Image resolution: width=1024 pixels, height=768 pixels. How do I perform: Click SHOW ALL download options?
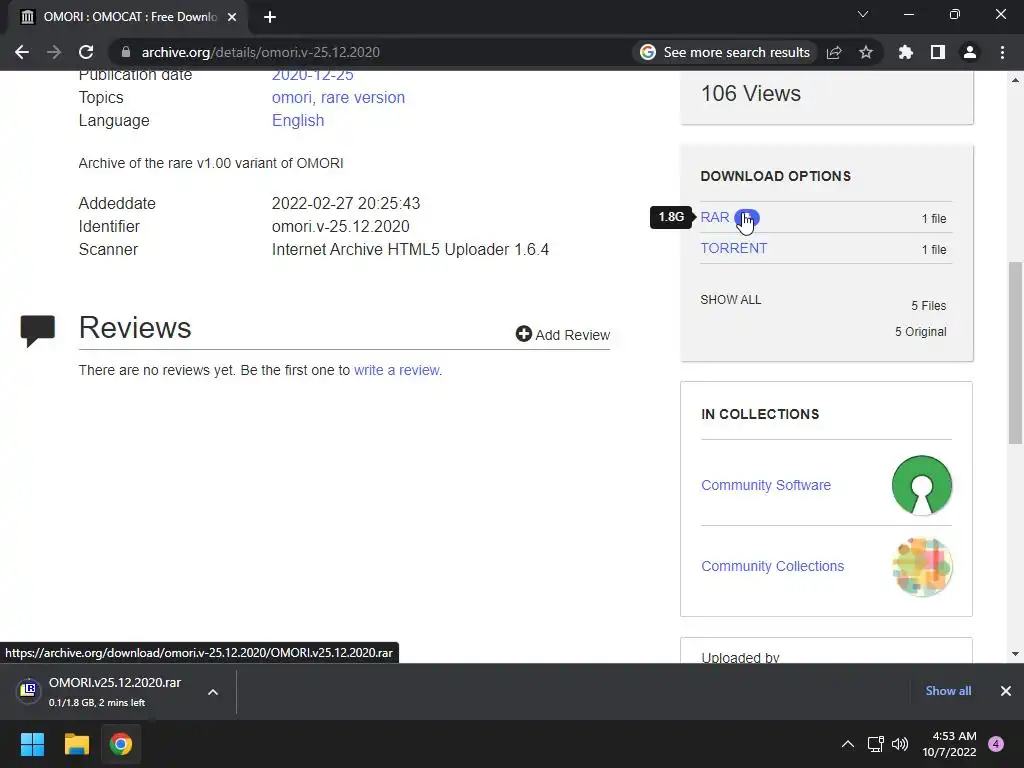click(731, 300)
